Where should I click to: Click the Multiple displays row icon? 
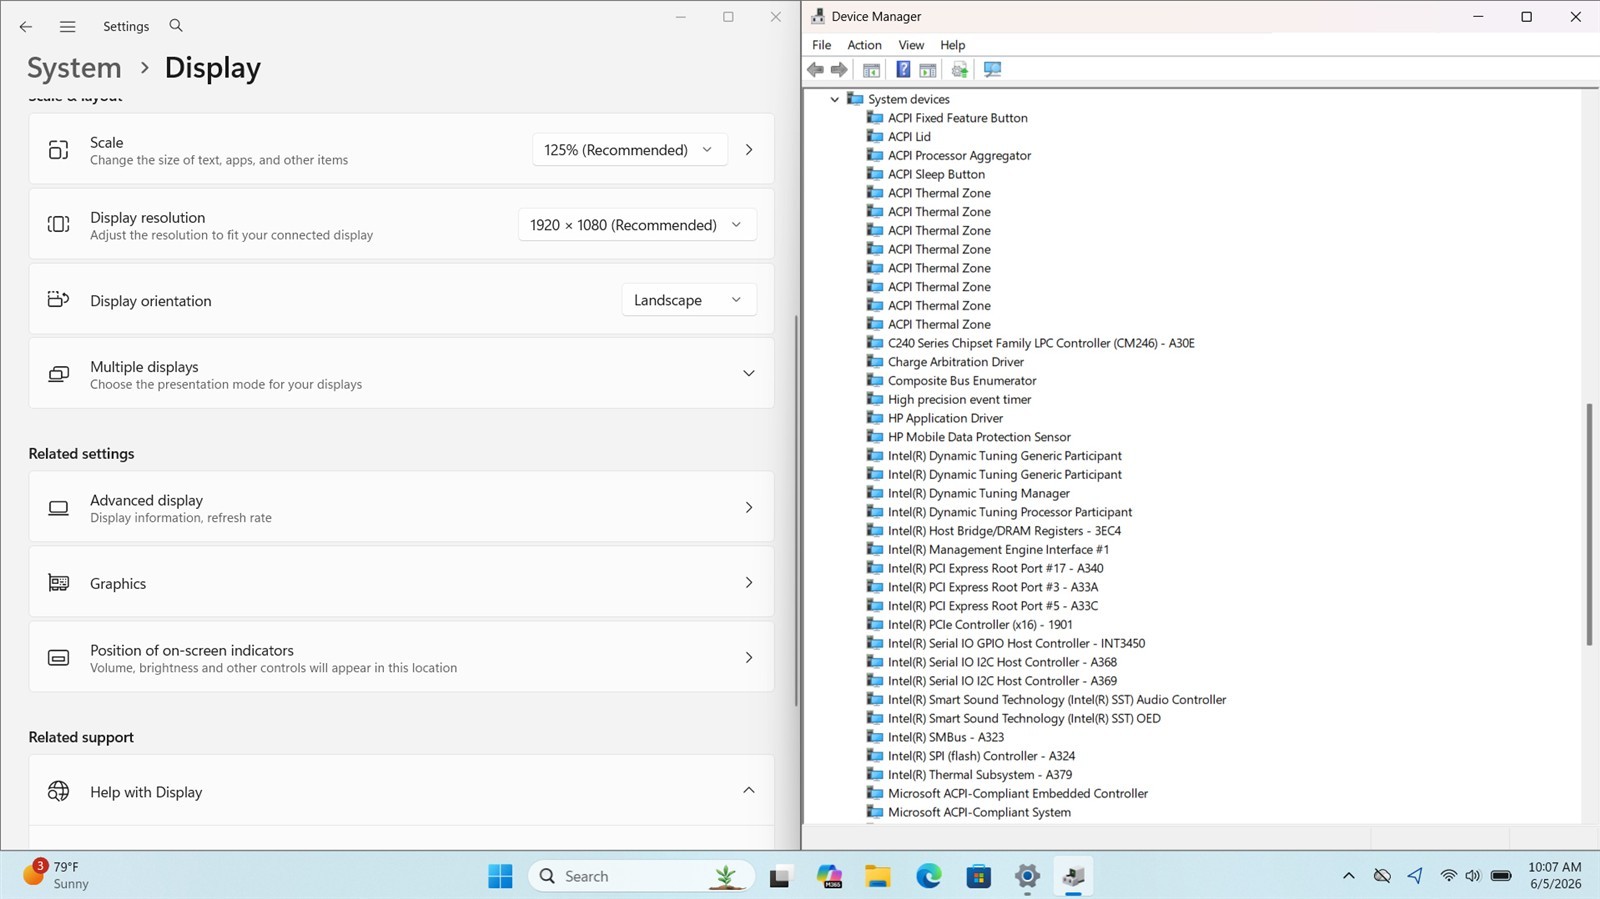click(59, 374)
